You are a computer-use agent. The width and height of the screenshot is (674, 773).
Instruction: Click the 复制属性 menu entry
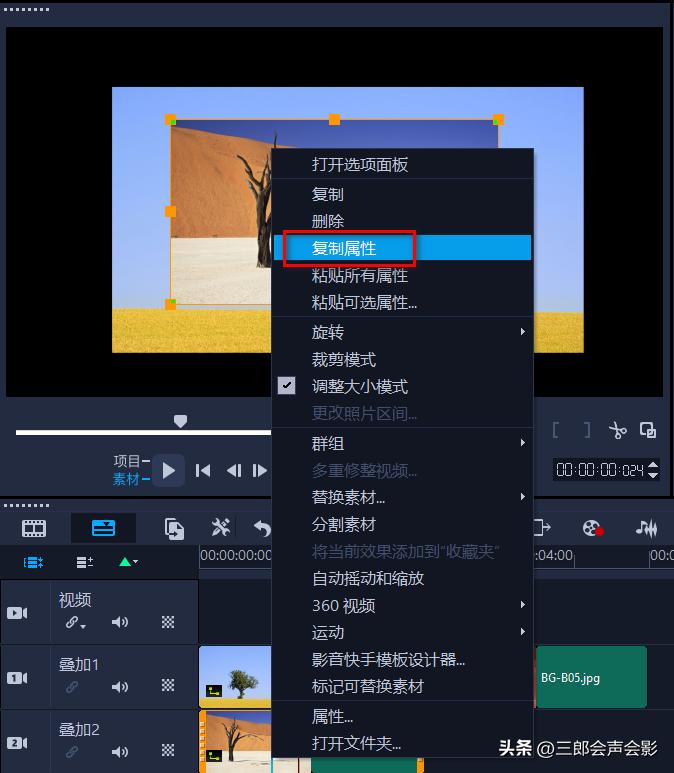(x=402, y=247)
